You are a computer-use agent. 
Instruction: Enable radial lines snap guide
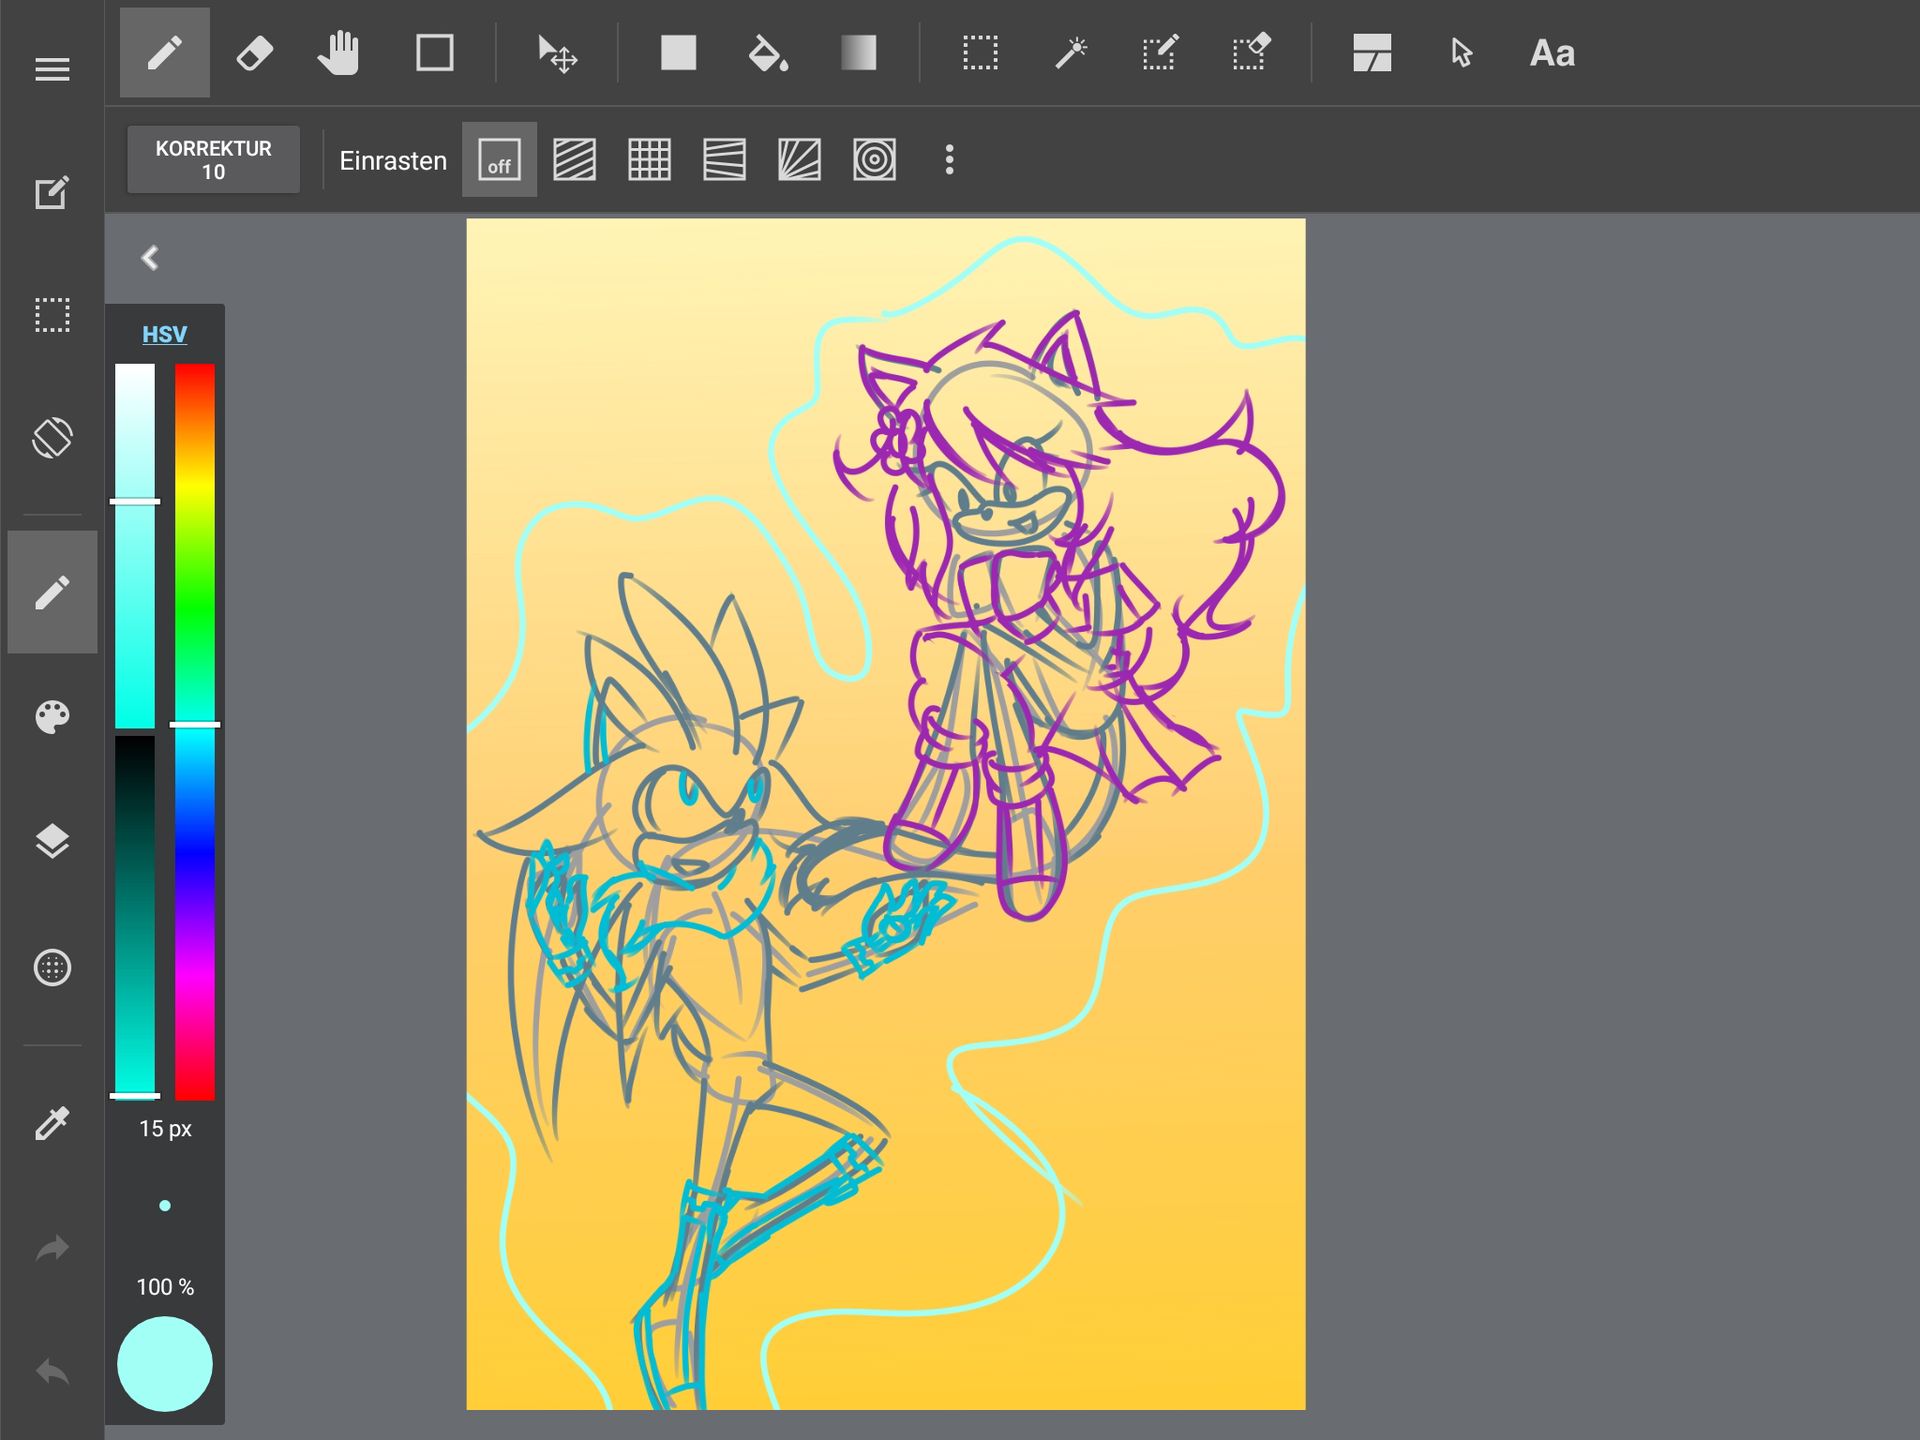[x=799, y=160]
